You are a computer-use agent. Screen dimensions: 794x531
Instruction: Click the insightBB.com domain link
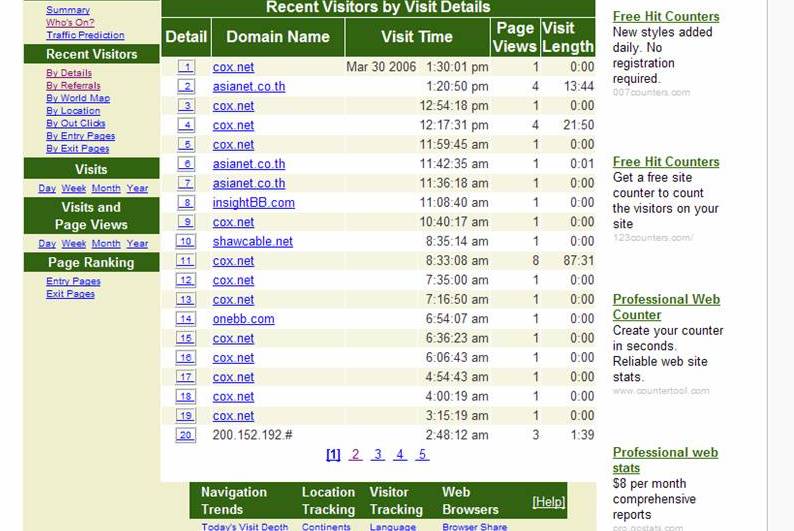[x=254, y=203]
